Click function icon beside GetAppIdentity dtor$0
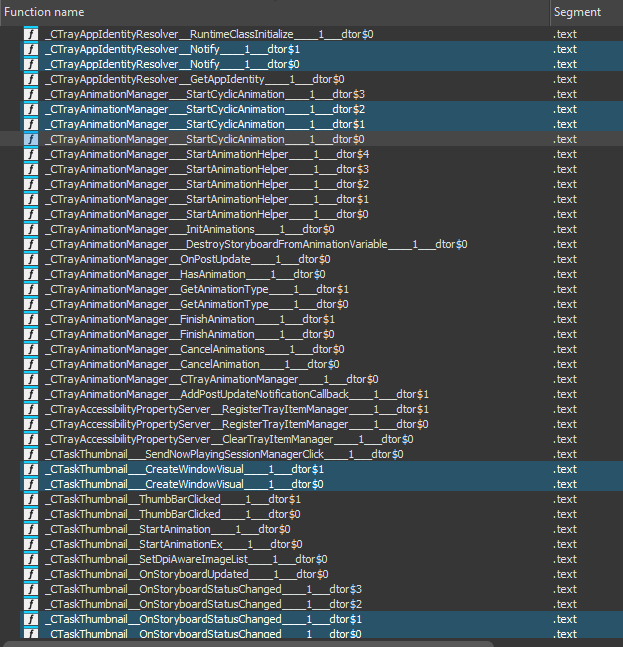The image size is (623, 647). [31, 79]
